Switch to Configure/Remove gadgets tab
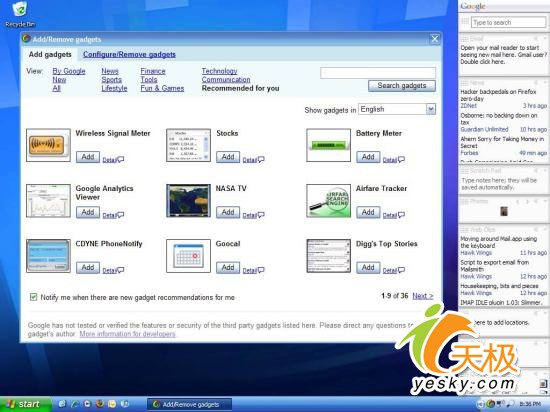This screenshot has height=412, width=550. click(129, 54)
